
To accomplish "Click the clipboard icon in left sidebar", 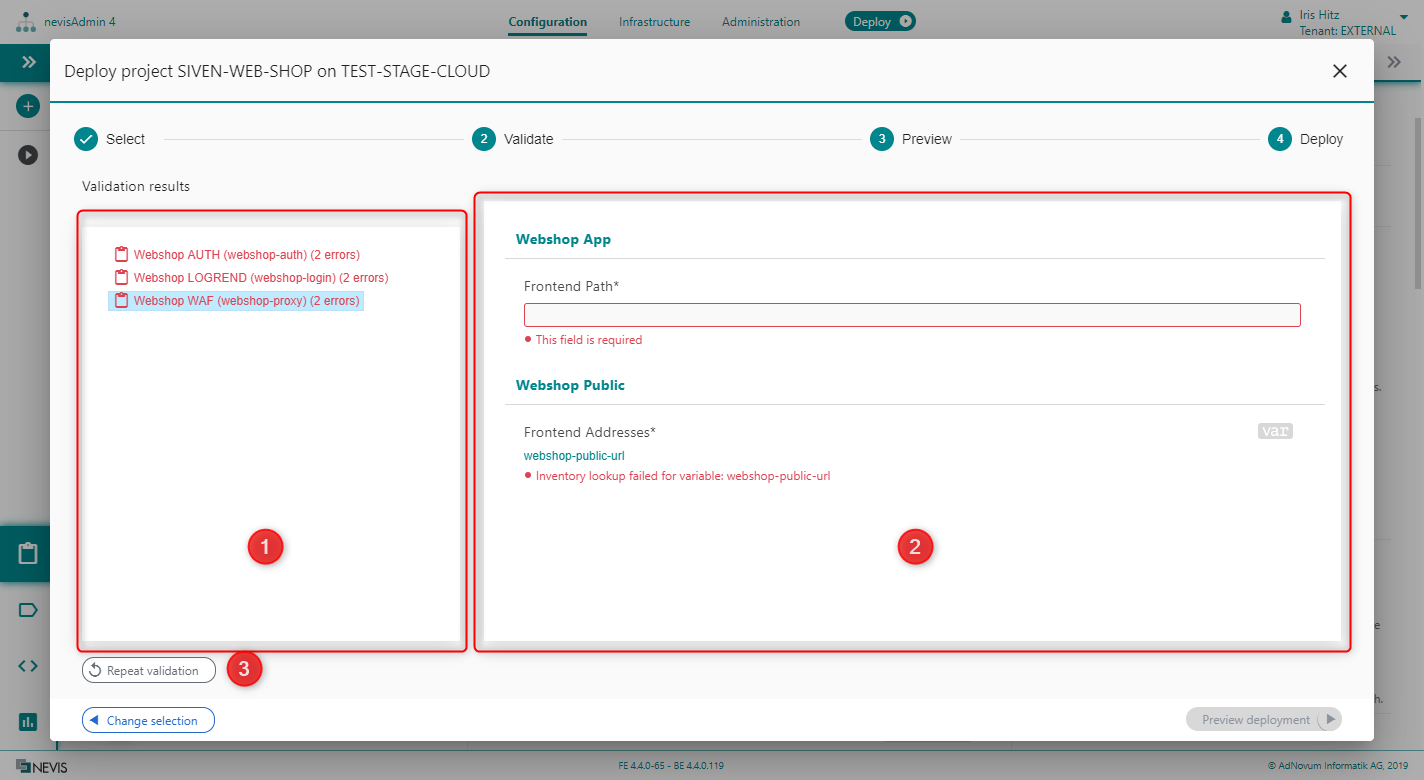I will click(27, 554).
